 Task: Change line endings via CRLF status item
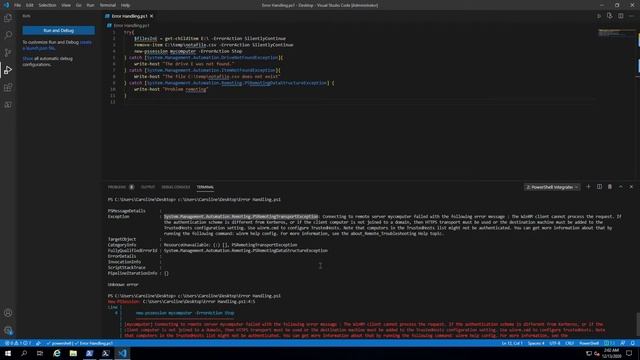[x=569, y=343]
